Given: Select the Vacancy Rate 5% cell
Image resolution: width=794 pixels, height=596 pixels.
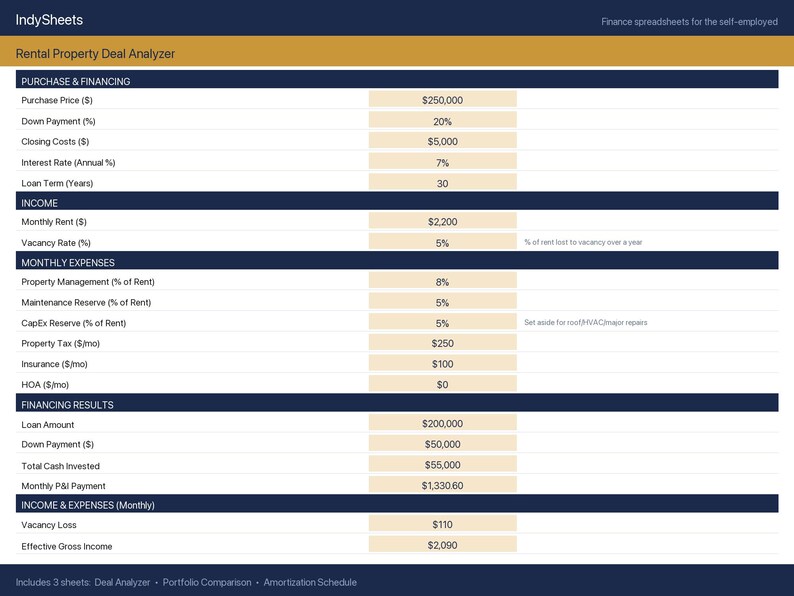Looking at the screenshot, I should point(443,242).
